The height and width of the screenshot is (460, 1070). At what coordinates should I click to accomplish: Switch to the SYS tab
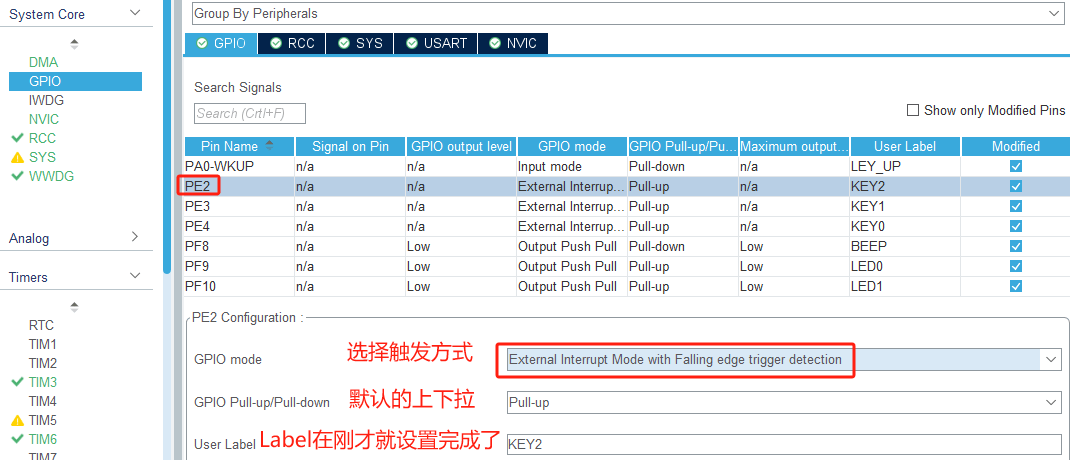pyautogui.click(x=360, y=43)
